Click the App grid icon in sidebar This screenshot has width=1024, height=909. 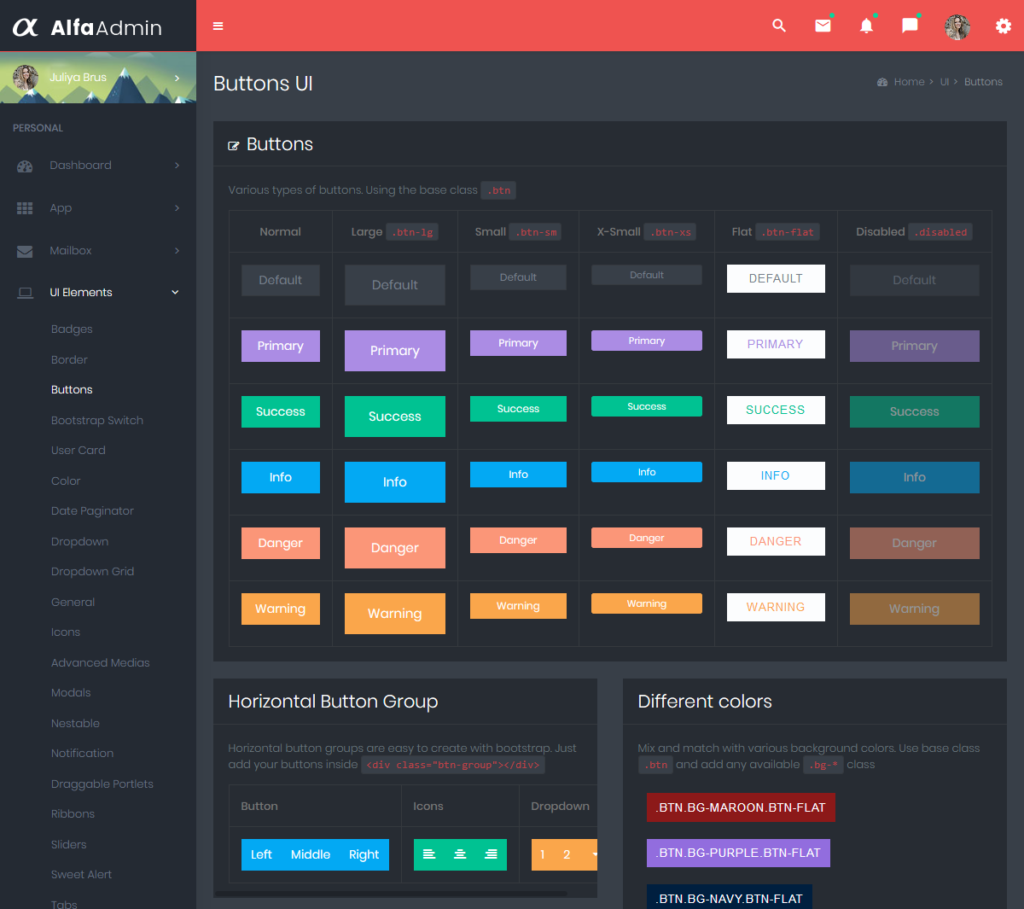(25, 208)
